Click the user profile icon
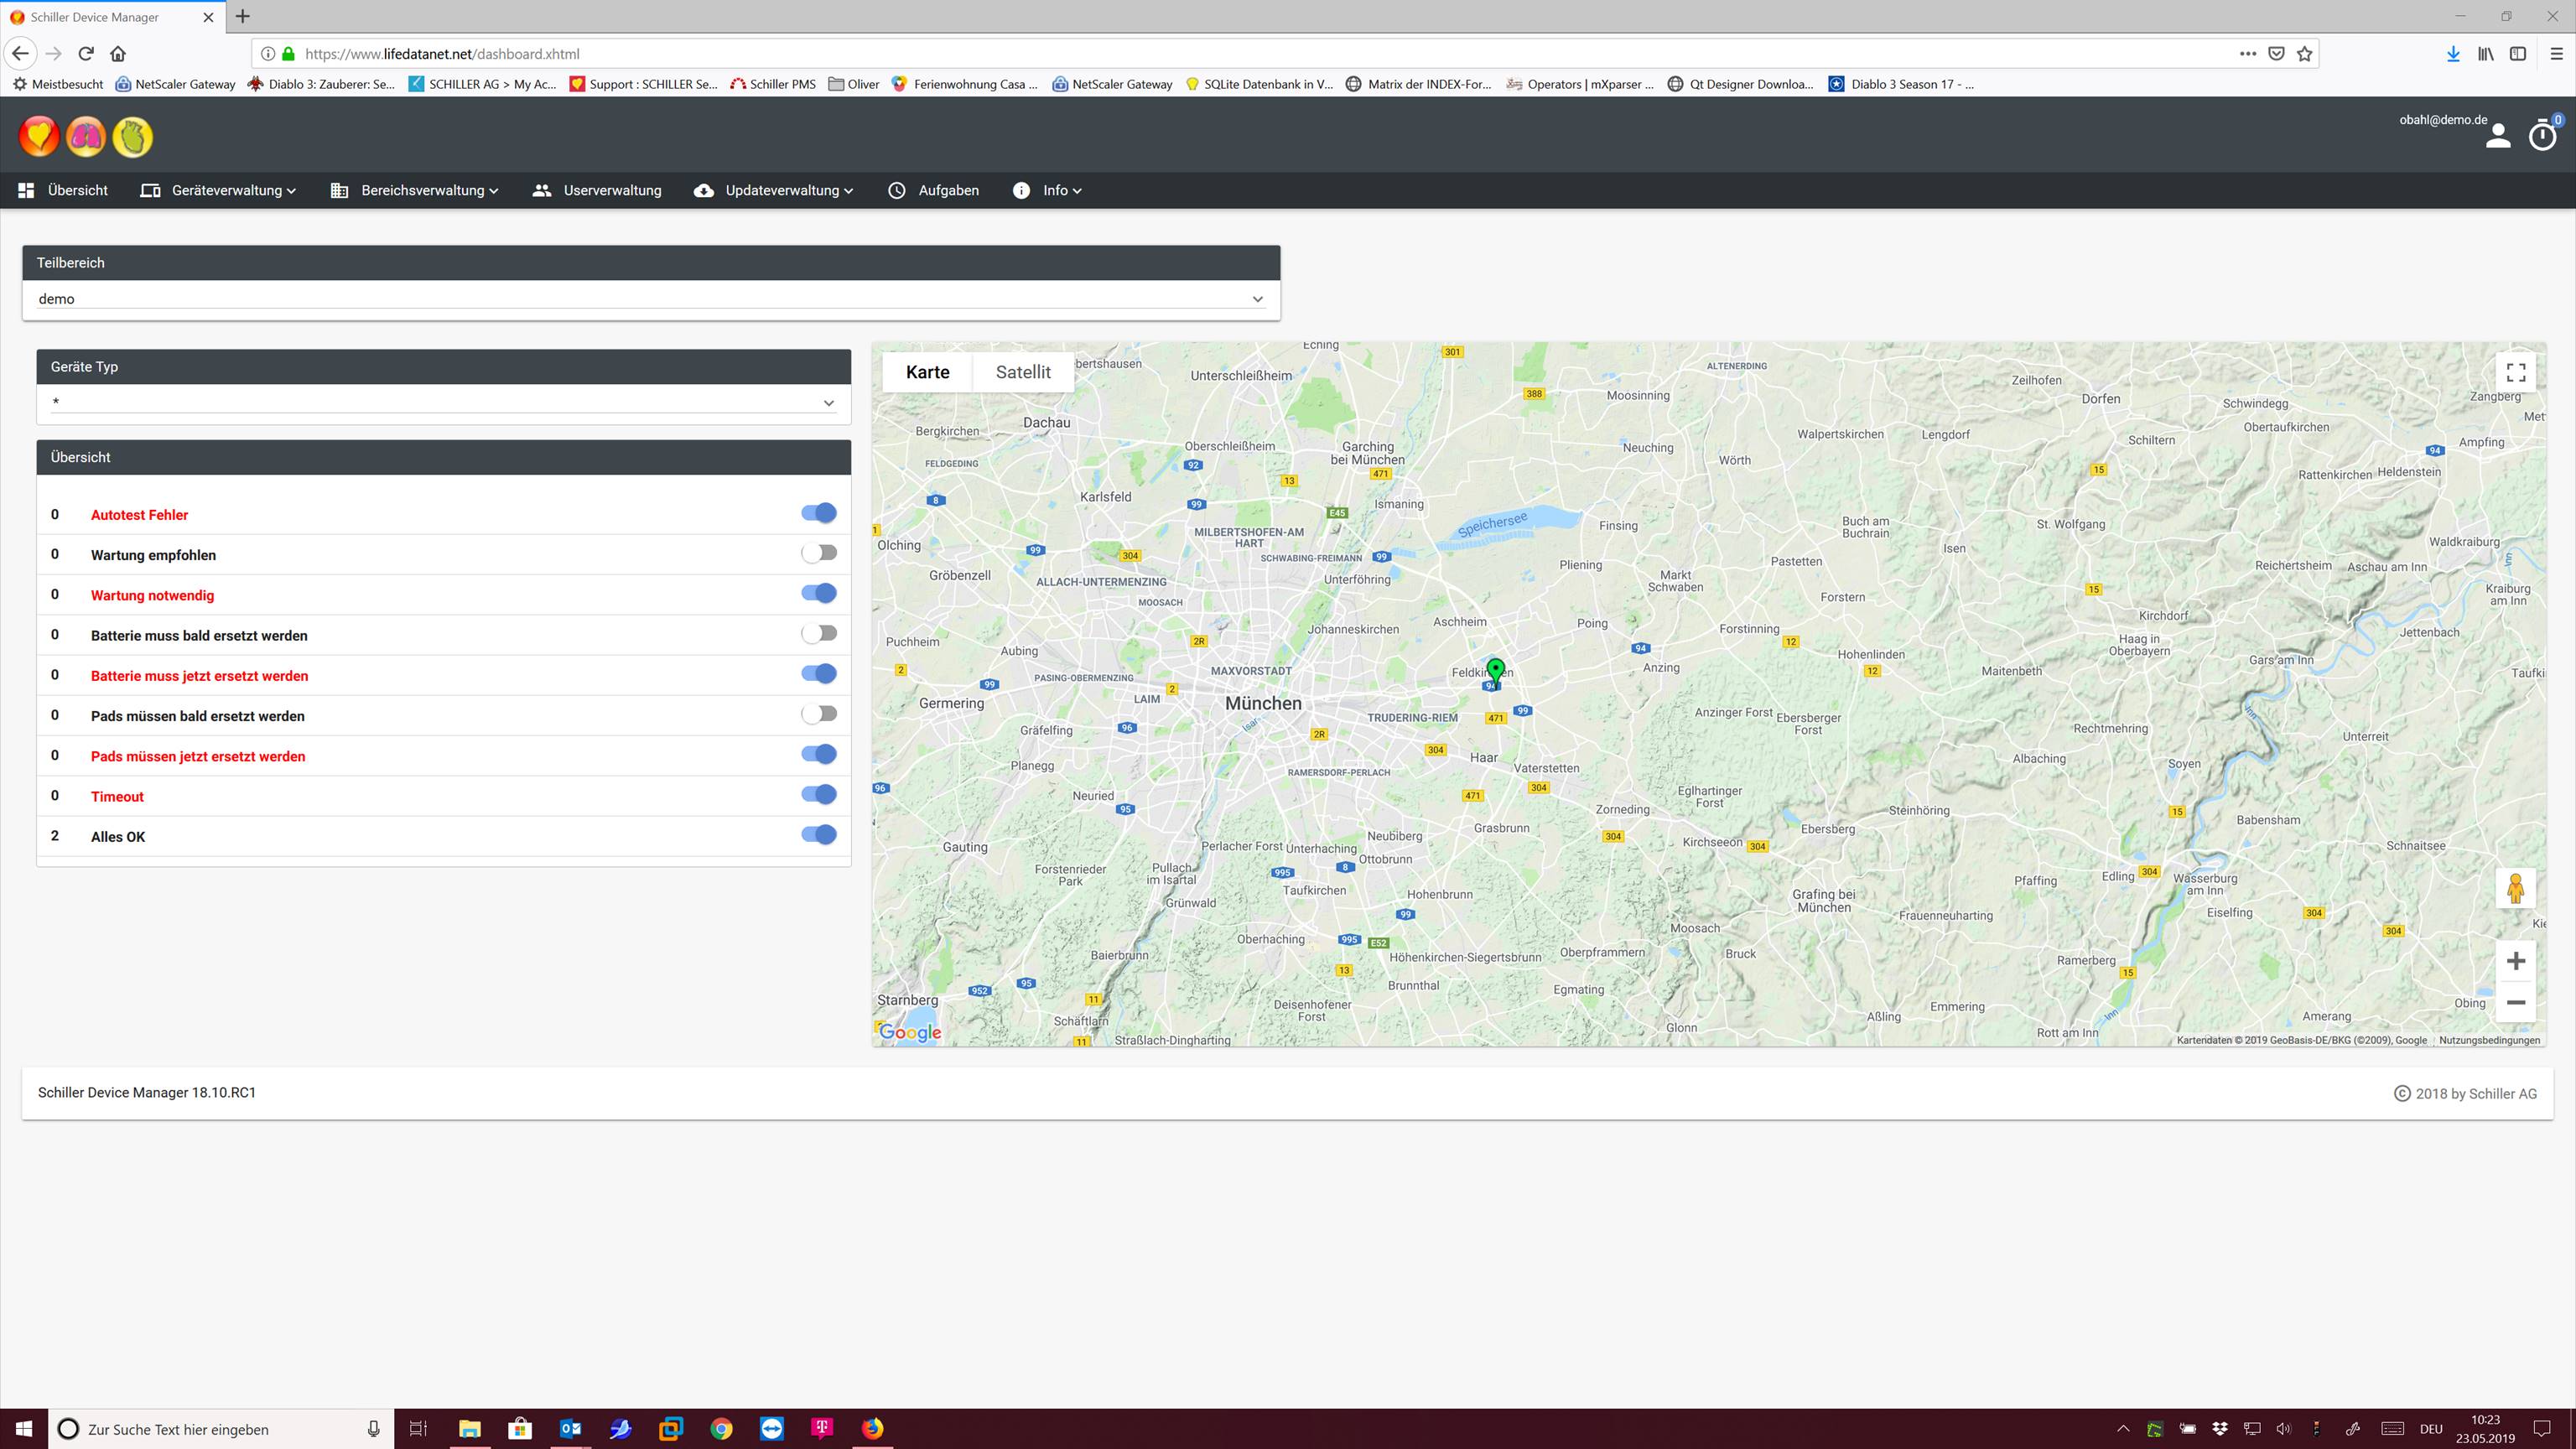The height and width of the screenshot is (1449, 2576). pyautogui.click(x=2497, y=136)
